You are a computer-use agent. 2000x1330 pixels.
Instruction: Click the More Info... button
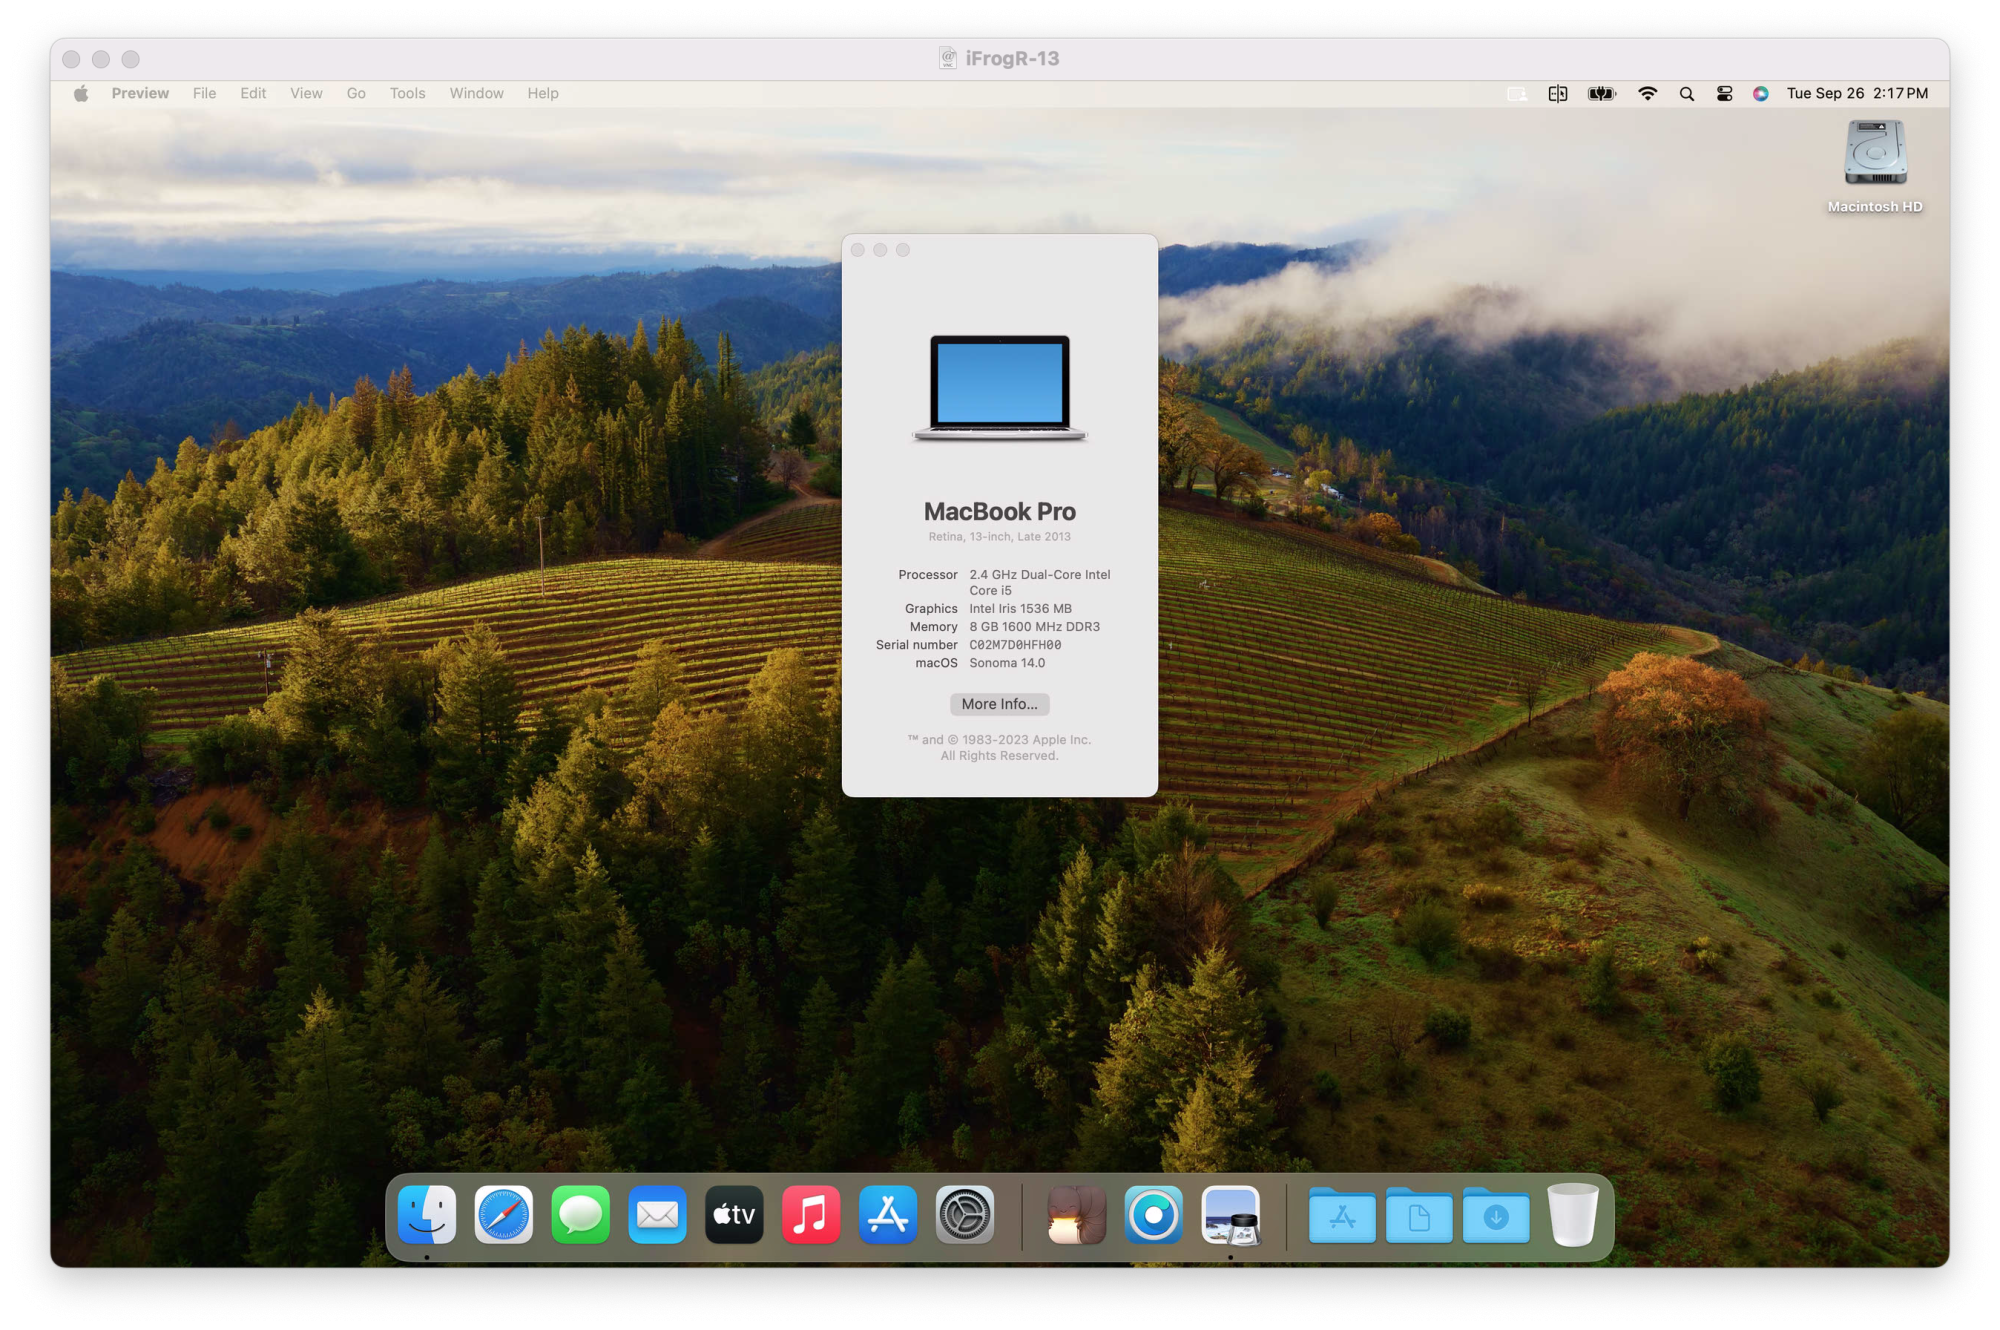tap(999, 704)
